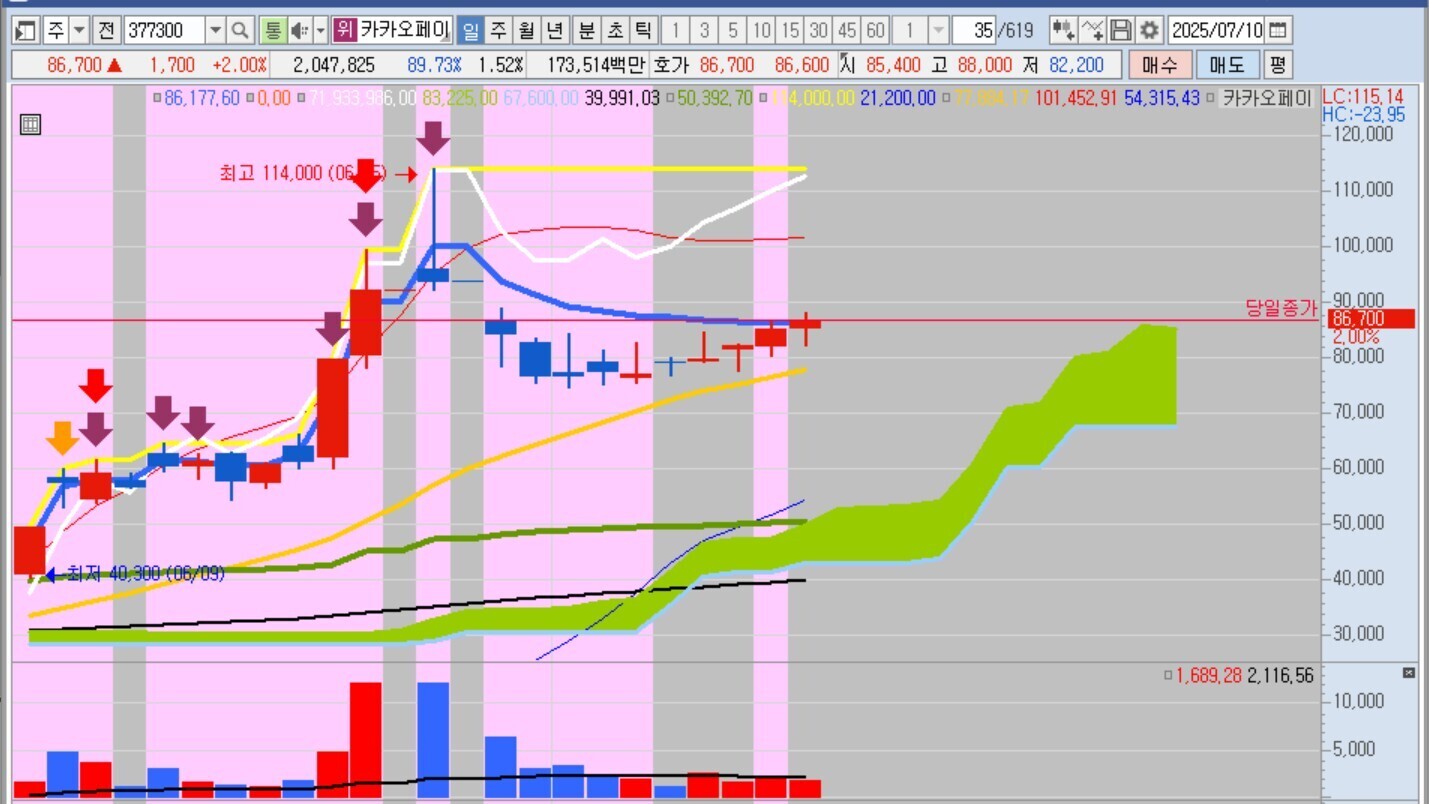Viewport: 1429px width, 804px height.
Task: Select the 10 interval button
Action: [762, 30]
